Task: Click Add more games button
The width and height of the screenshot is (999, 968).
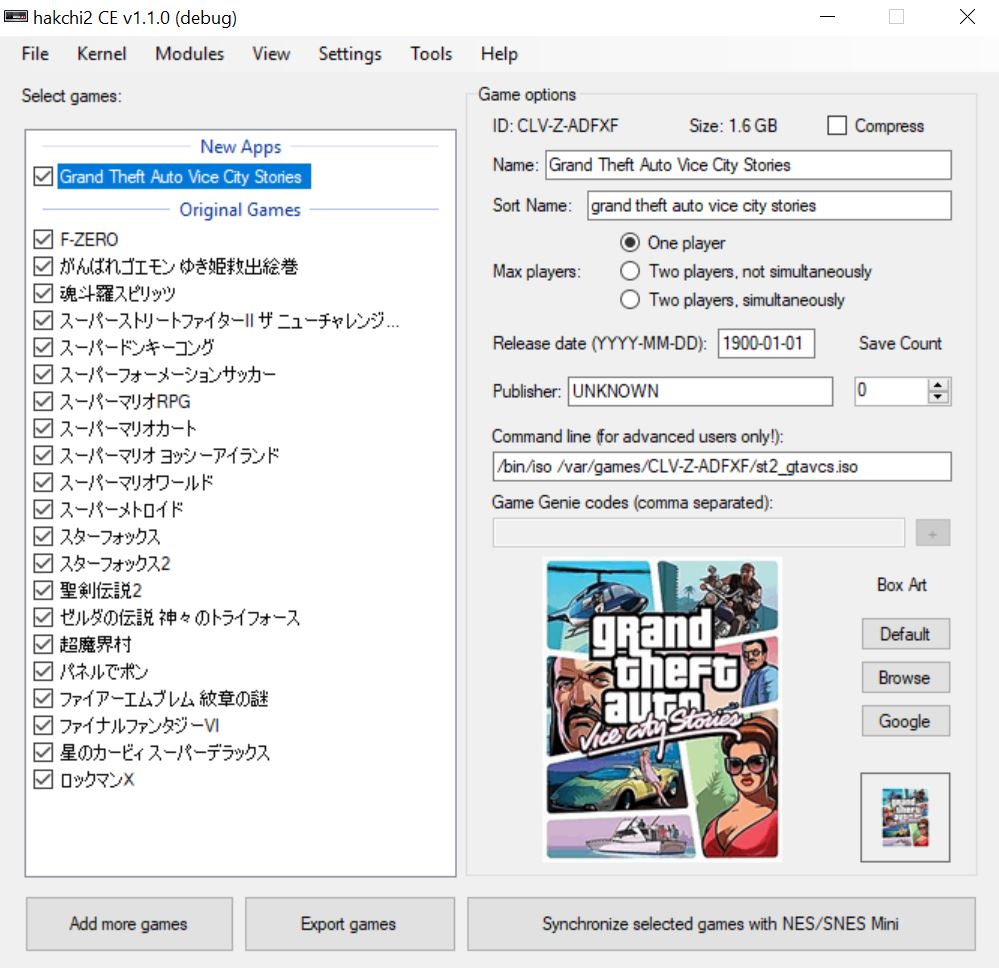Action: (129, 924)
